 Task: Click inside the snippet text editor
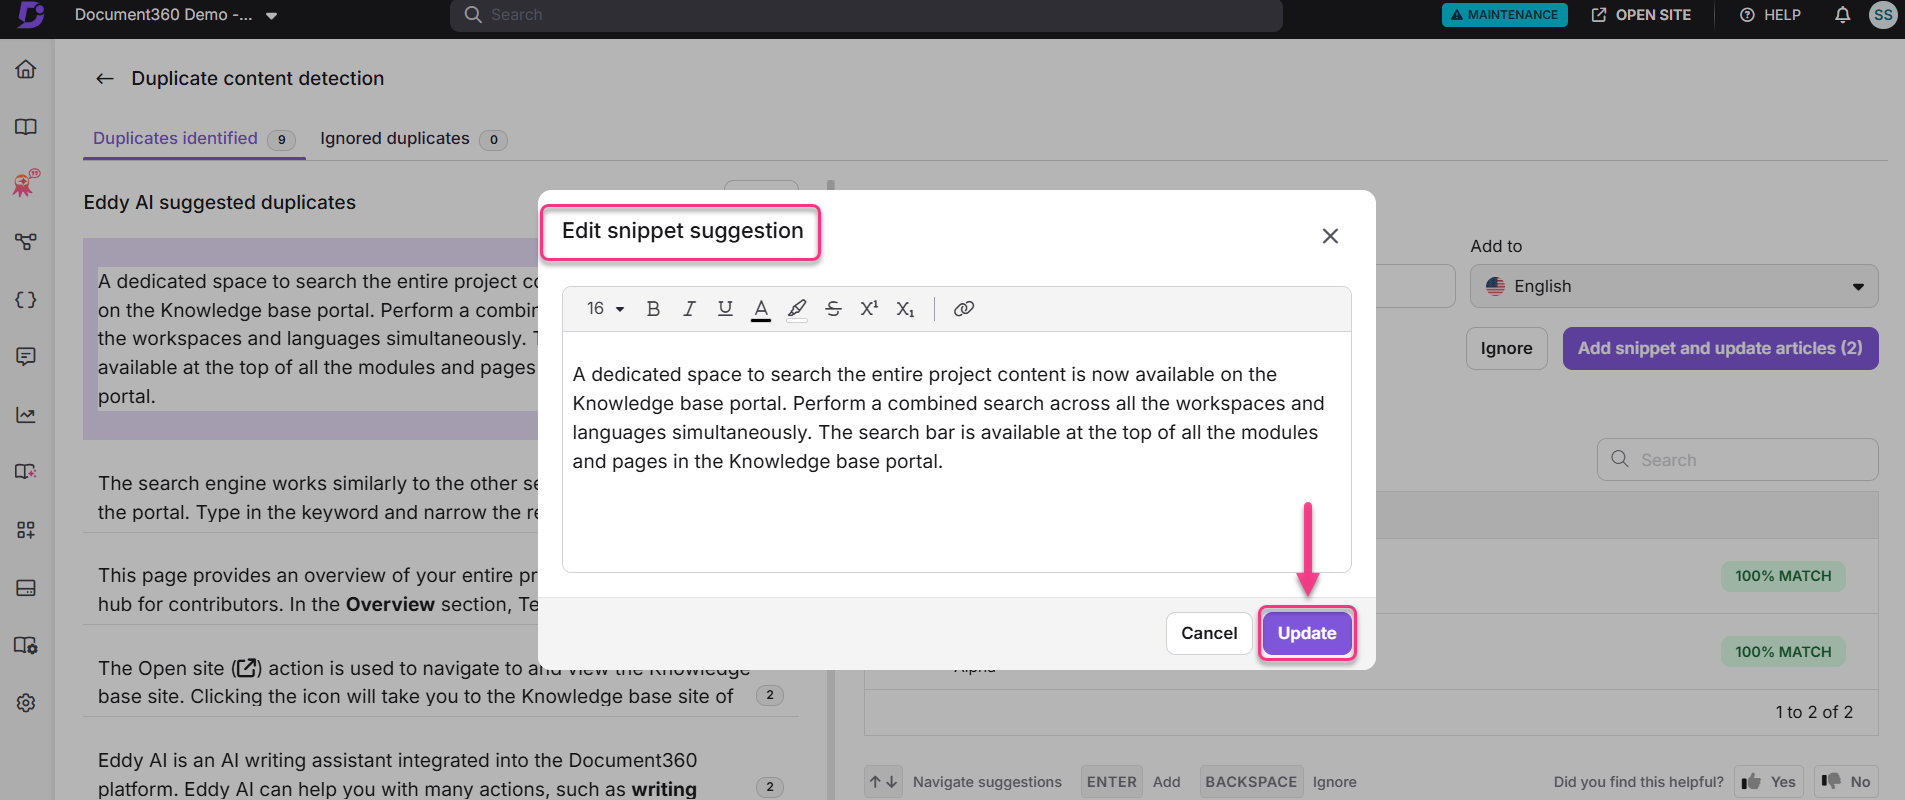point(957,452)
